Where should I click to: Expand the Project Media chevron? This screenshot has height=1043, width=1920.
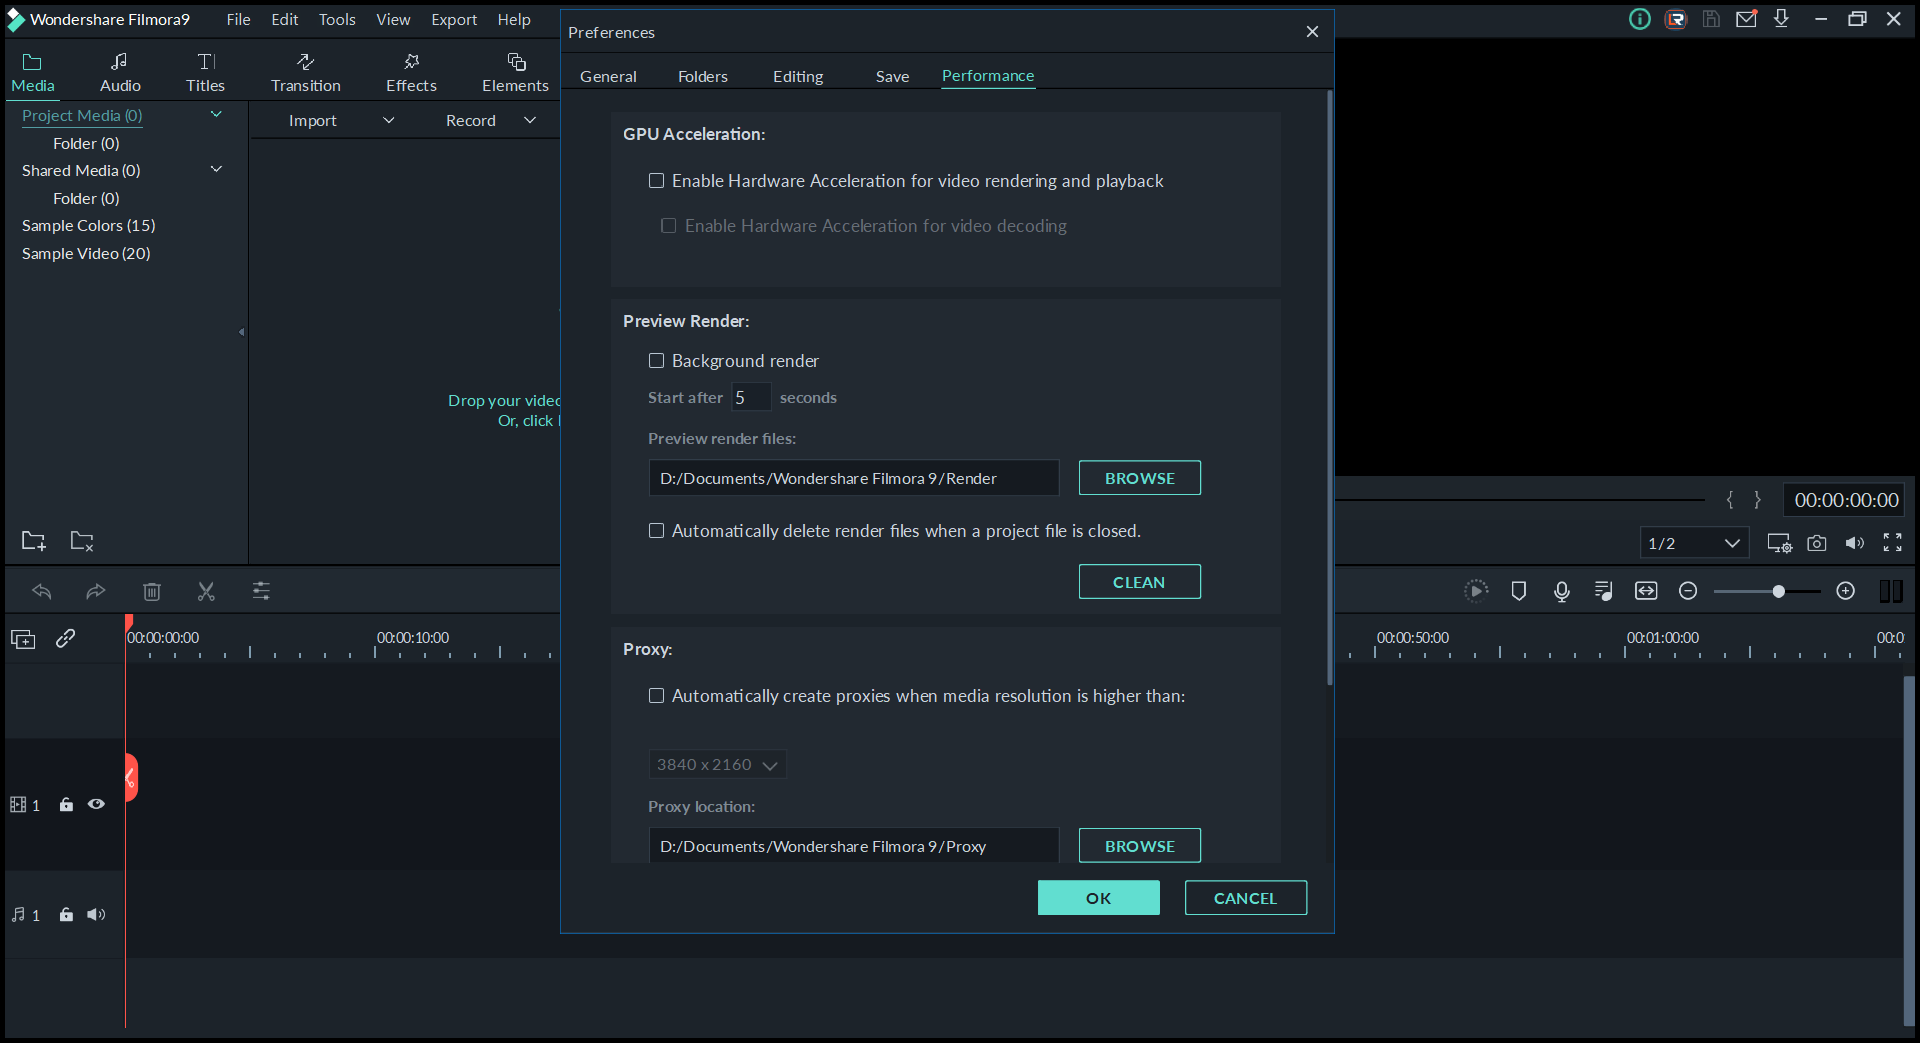216,115
